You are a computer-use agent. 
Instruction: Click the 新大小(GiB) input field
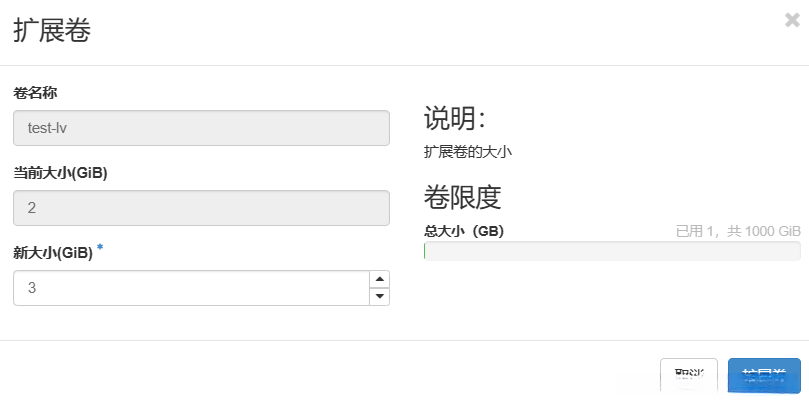click(190, 288)
